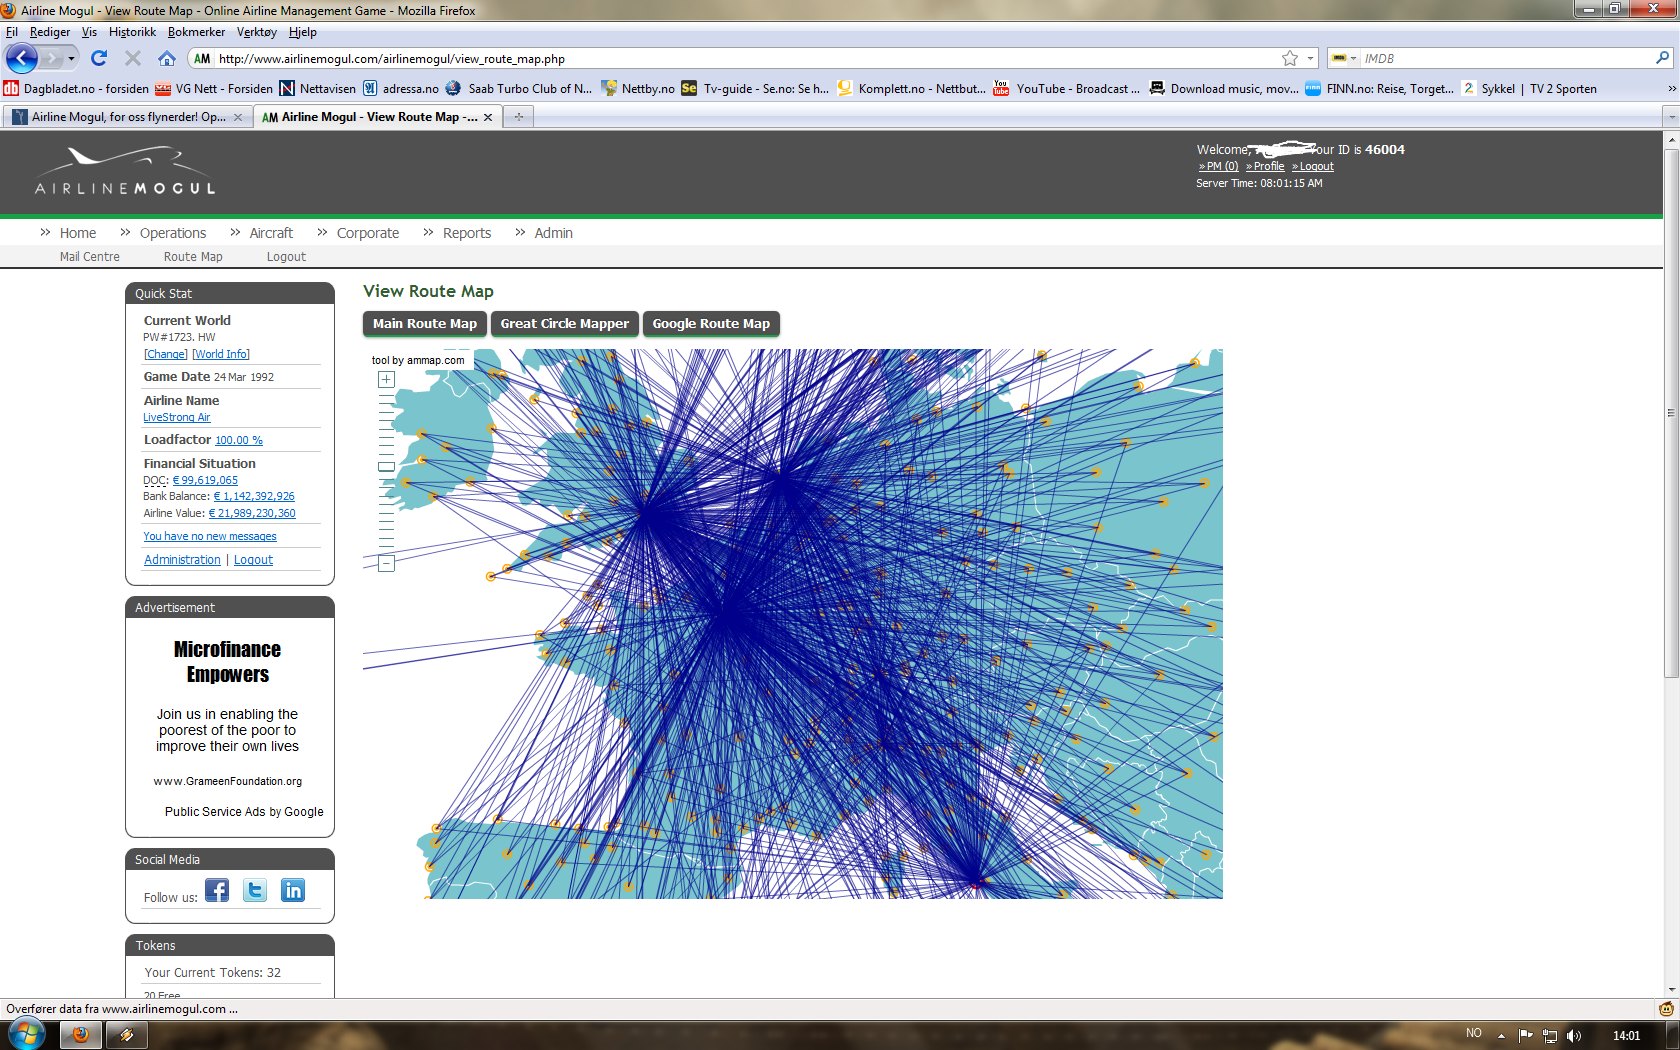Click the search magnifier icon in IMDB box
Screen dimensions: 1680x1050
(x=1663, y=58)
